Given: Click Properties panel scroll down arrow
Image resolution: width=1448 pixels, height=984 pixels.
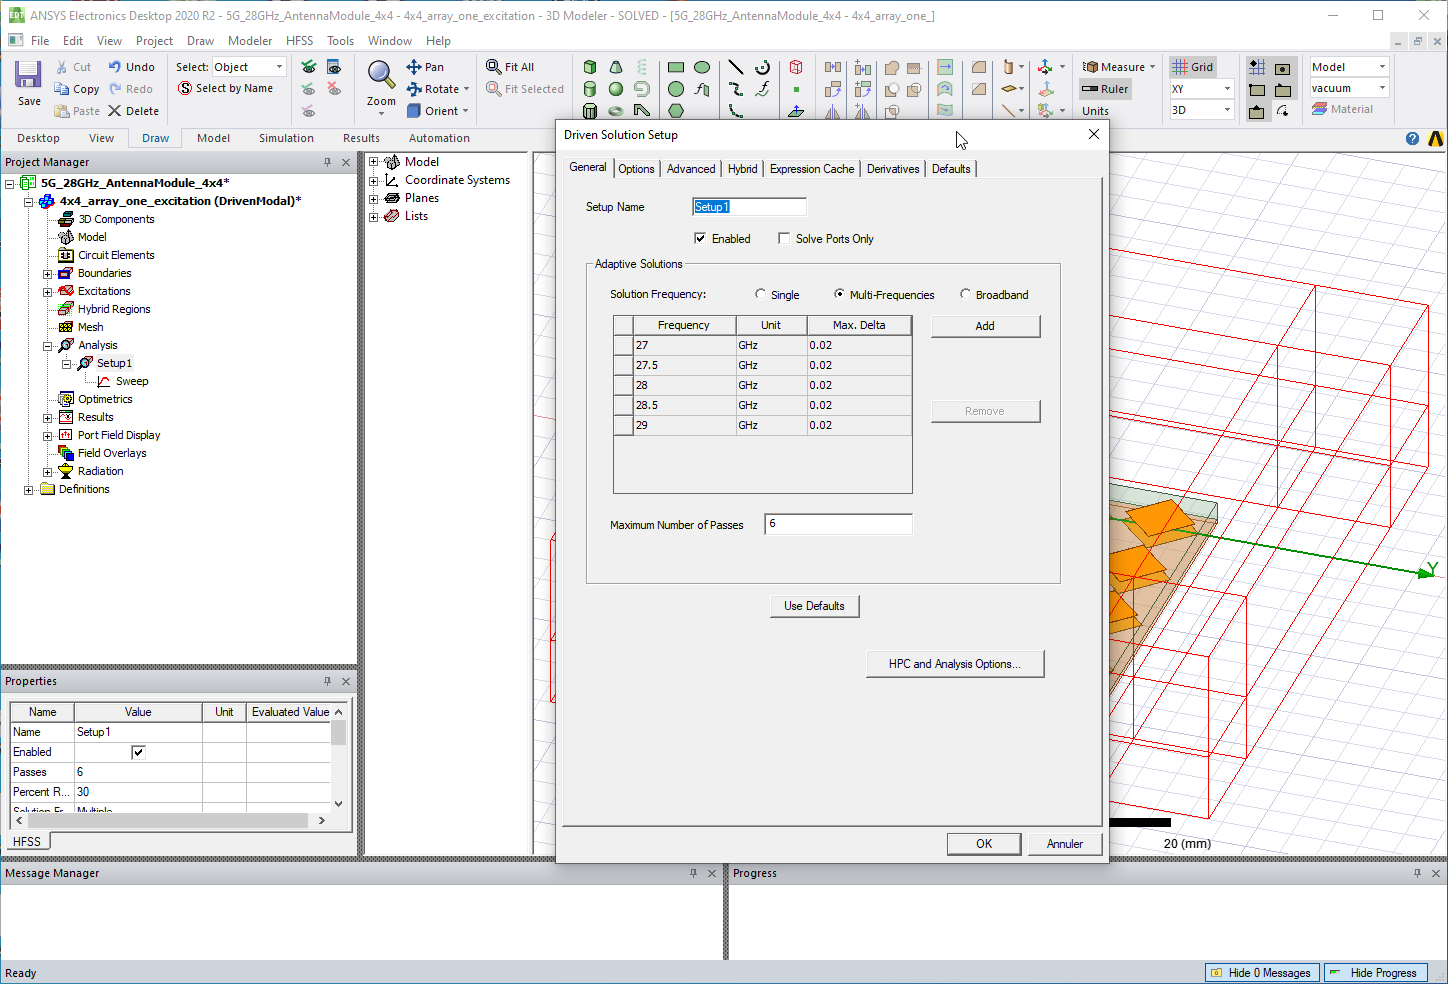Looking at the screenshot, I should 339,803.
